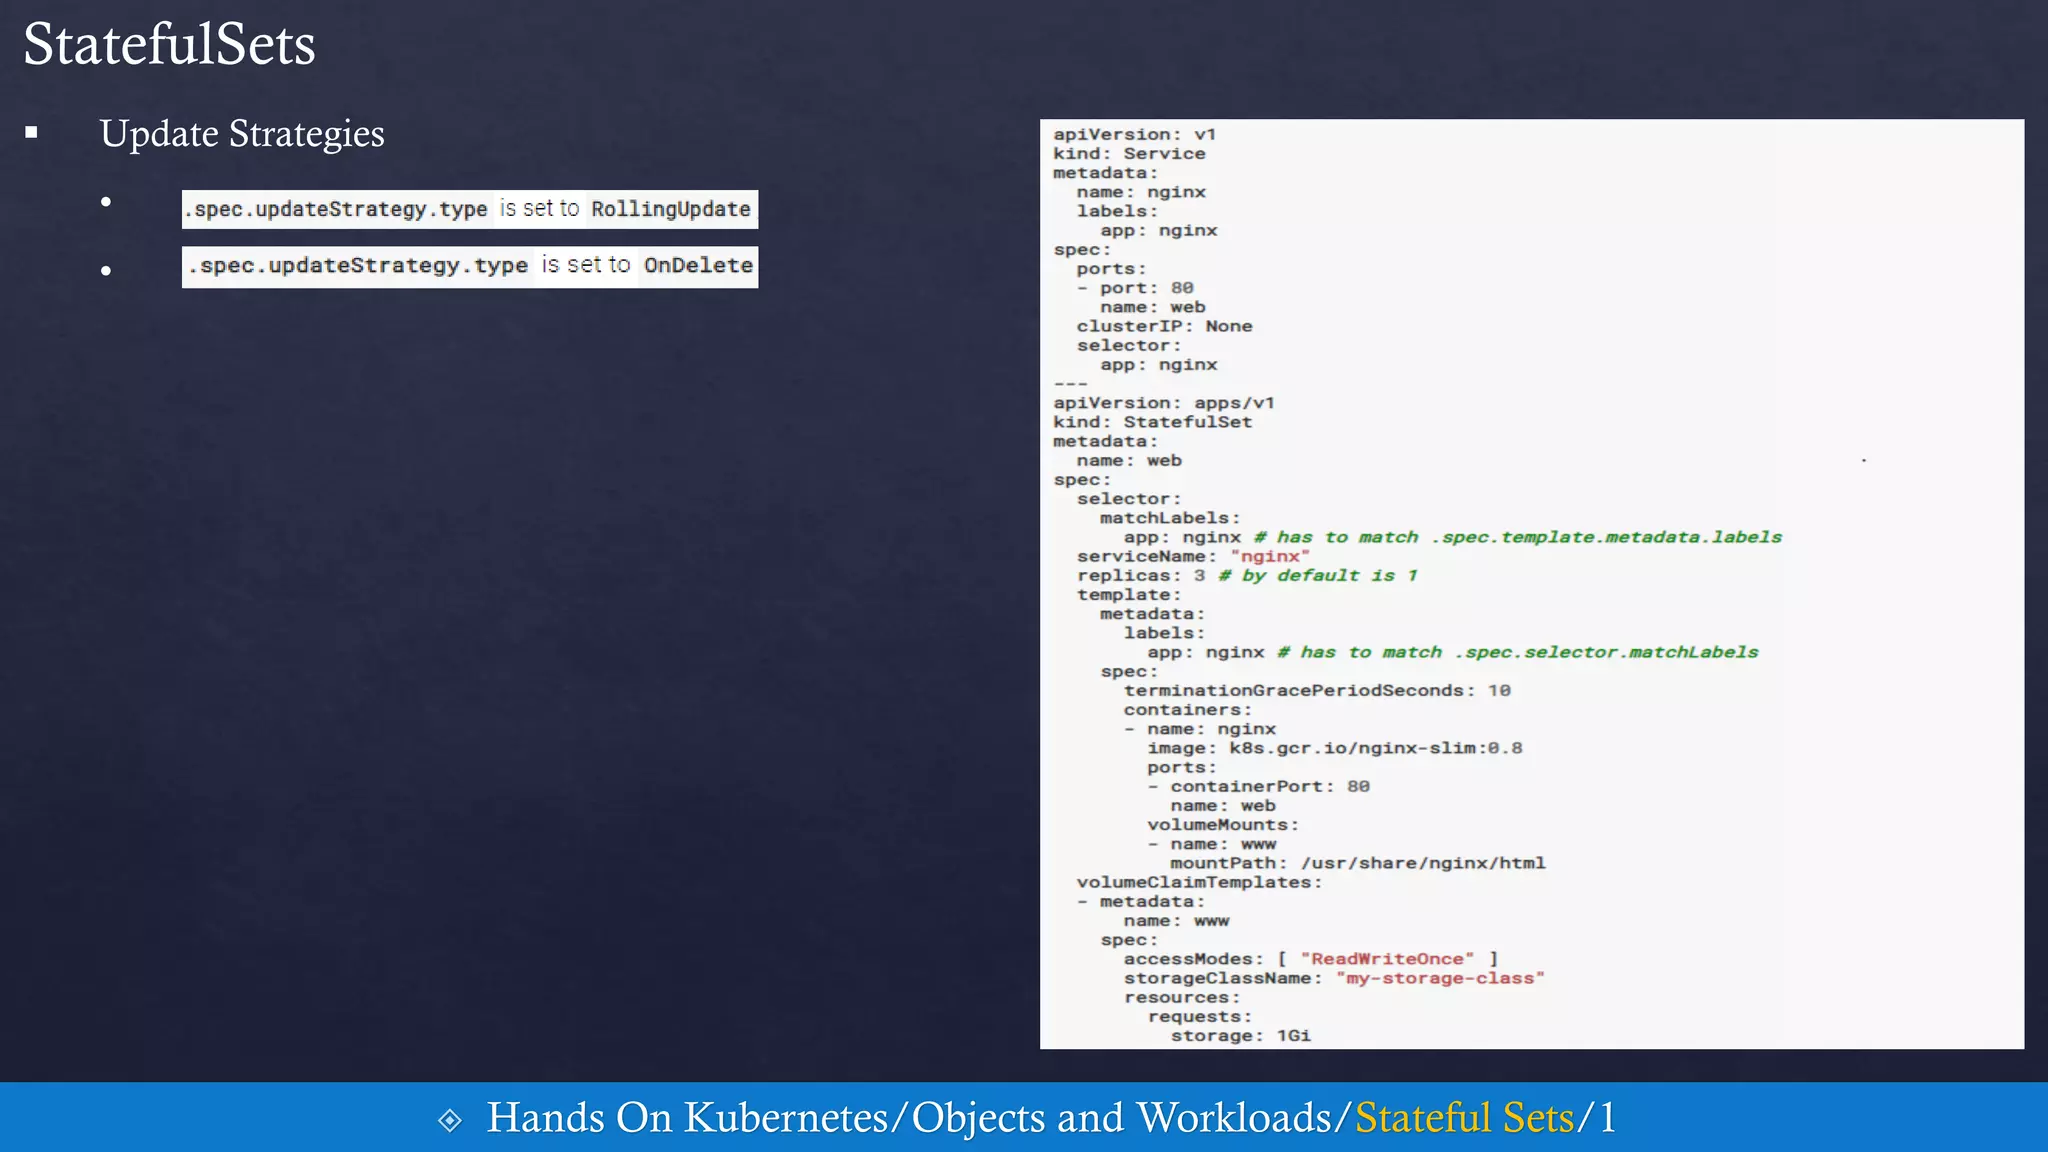The width and height of the screenshot is (2048, 1152).
Task: Click the 'replicas: 3' line
Action: pos(1247,576)
